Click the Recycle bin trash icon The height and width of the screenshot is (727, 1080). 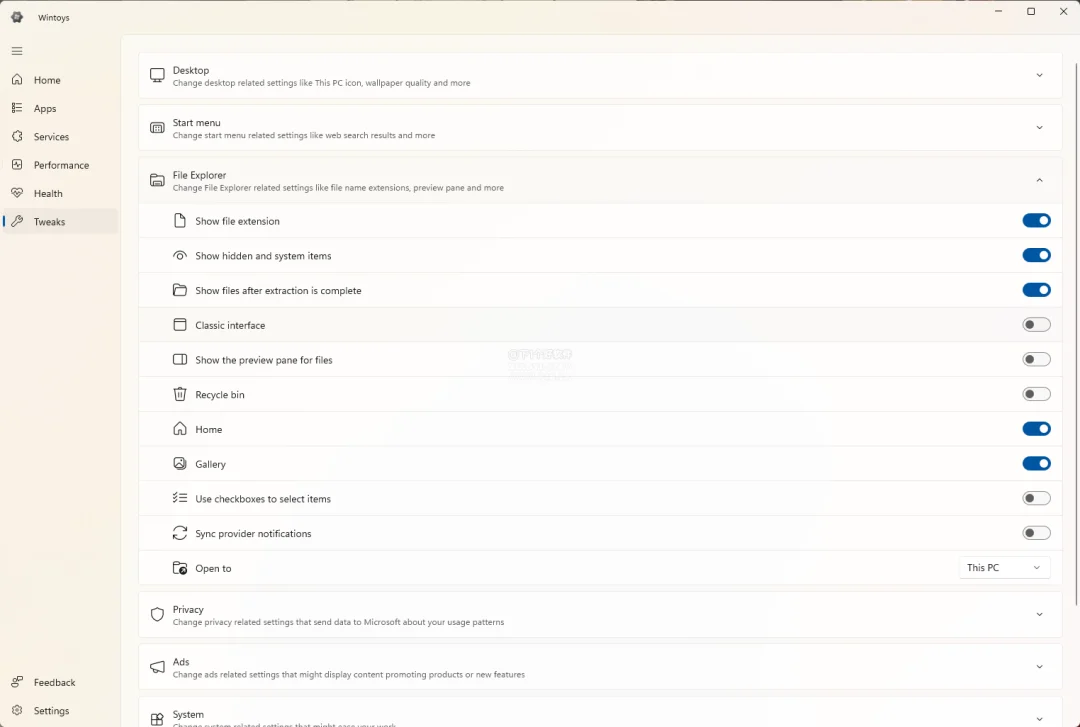180,394
